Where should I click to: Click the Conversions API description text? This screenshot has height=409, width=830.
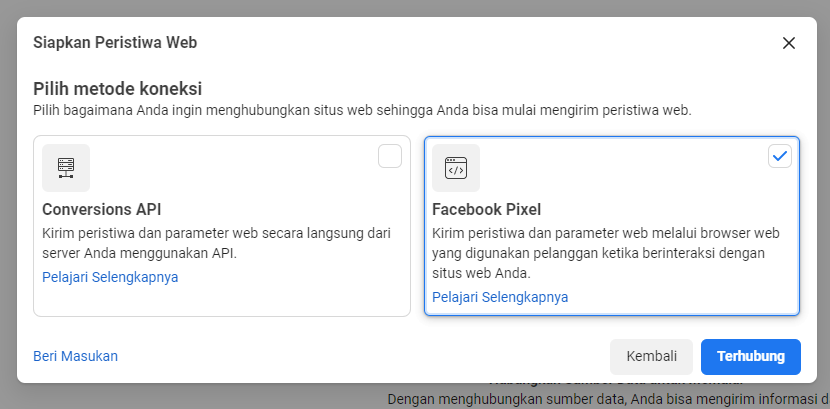[216, 243]
